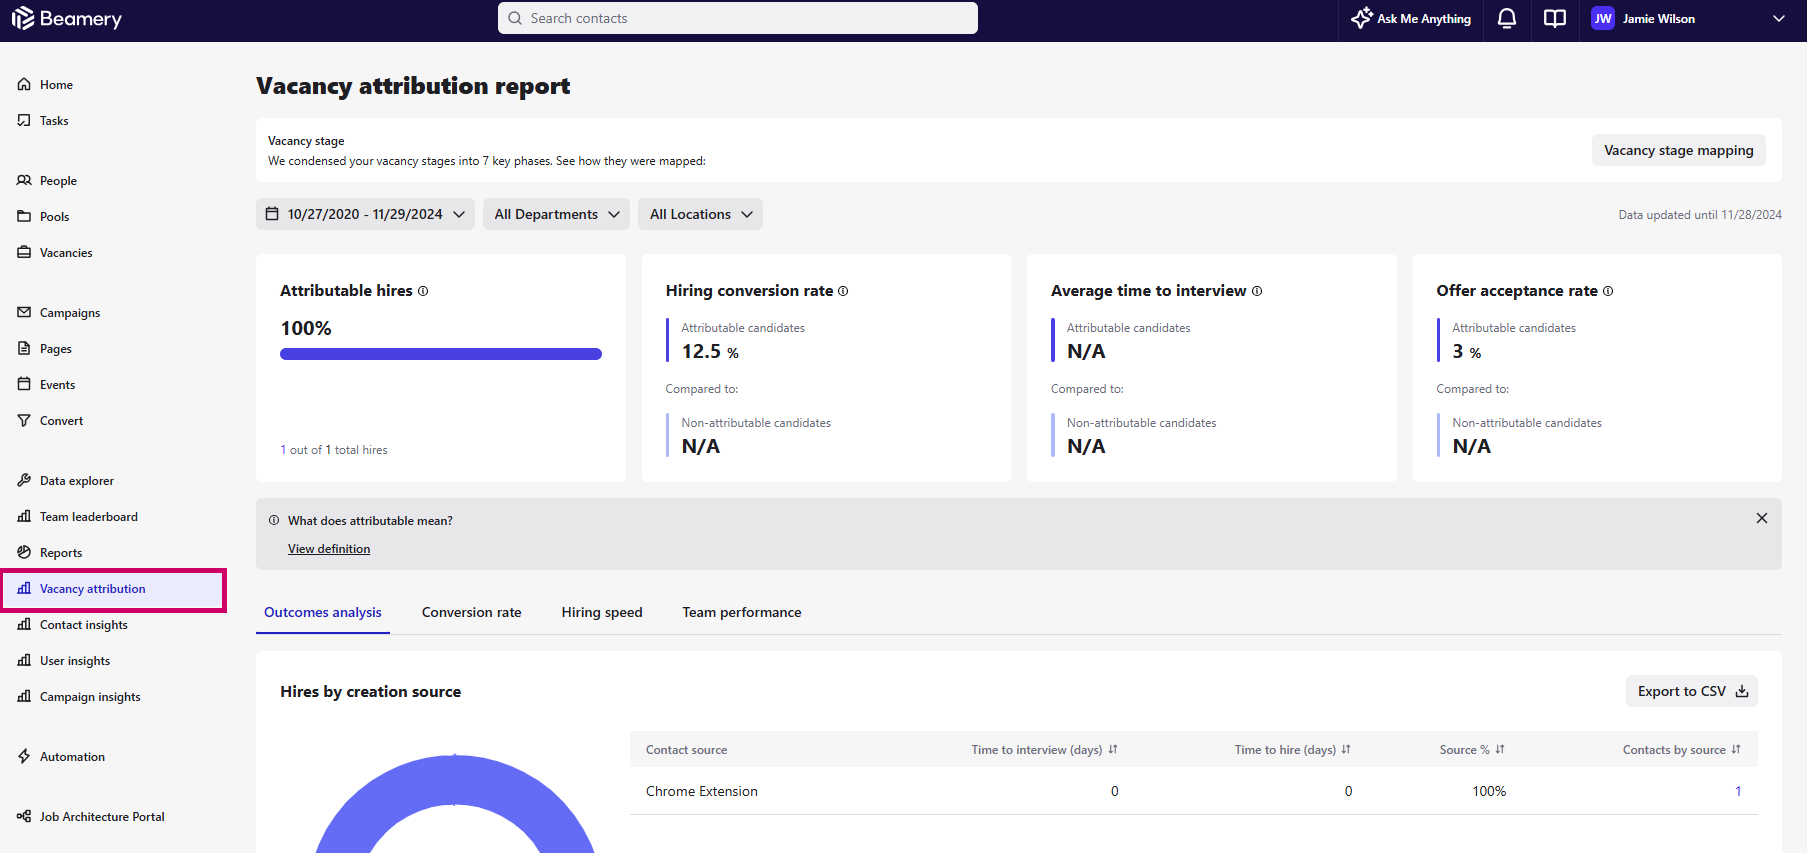This screenshot has height=853, width=1807.
Task: Sort by Contacts by source column
Action: coord(1736,750)
